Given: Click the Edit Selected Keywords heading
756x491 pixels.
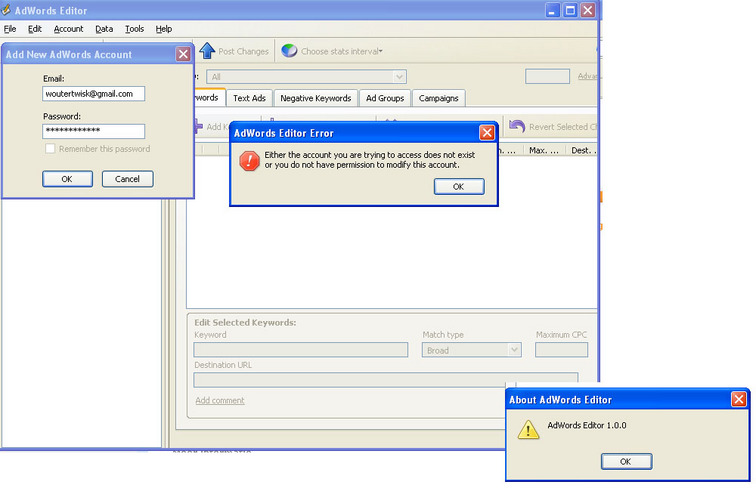Looking at the screenshot, I should tap(245, 322).
